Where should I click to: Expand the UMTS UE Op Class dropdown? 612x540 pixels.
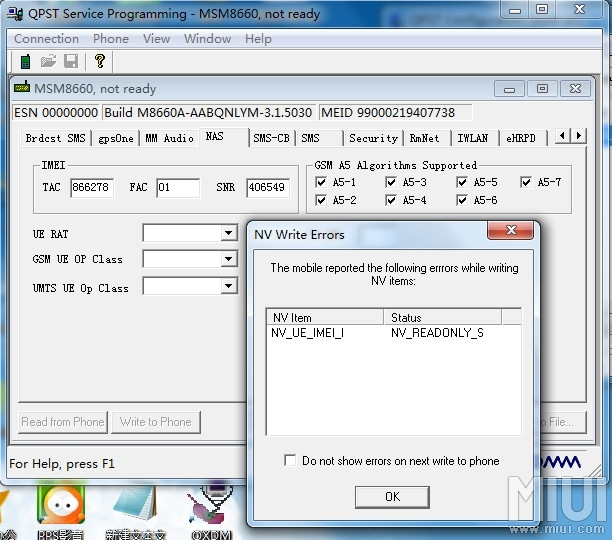229,286
